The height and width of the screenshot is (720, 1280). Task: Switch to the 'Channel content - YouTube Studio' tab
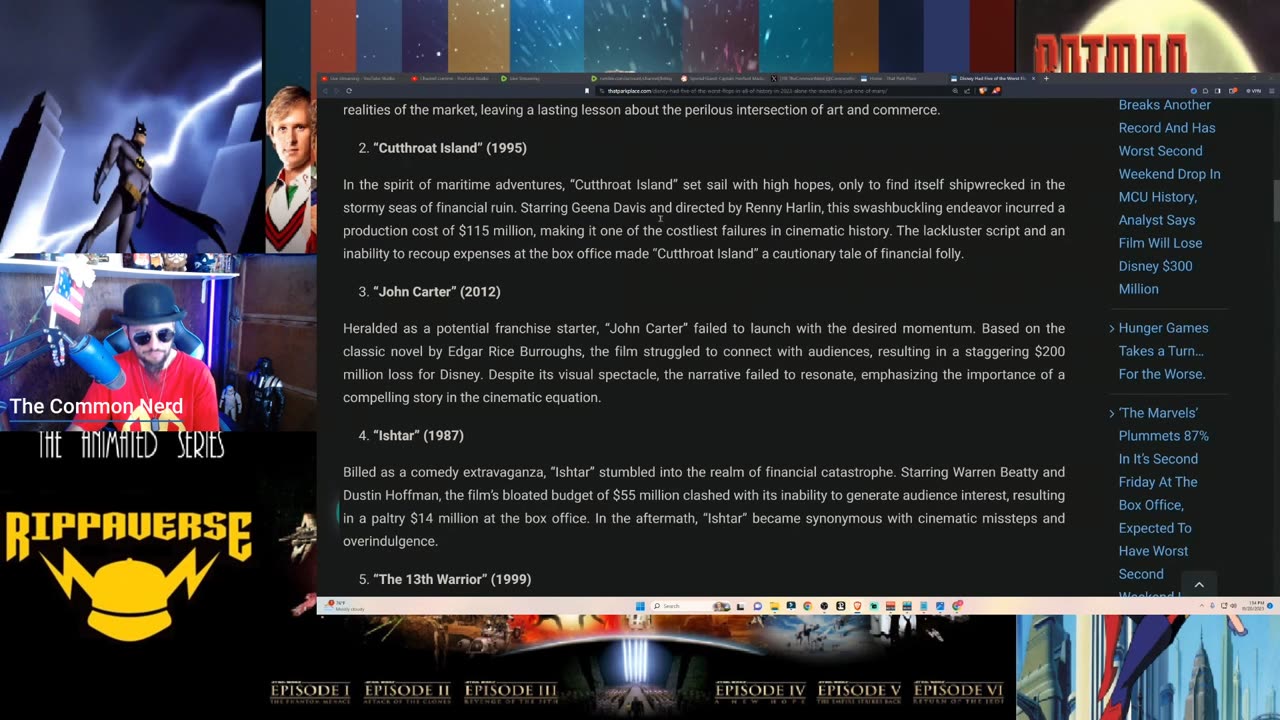tap(450, 78)
